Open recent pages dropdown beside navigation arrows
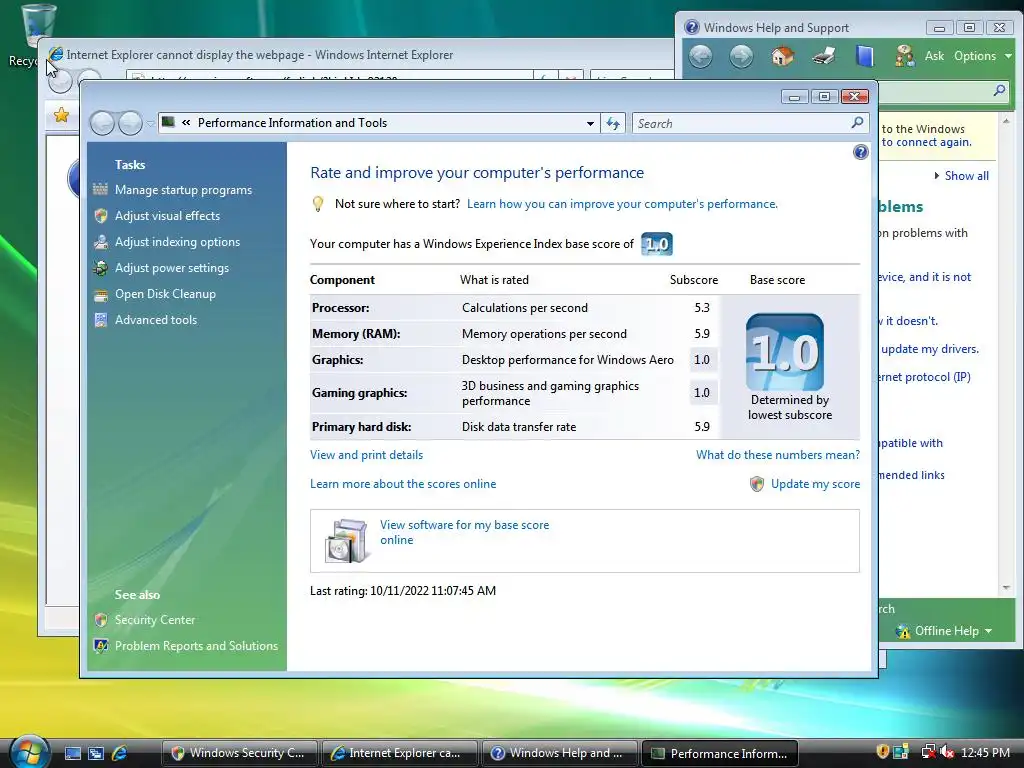Viewport: 1024px width, 768px height. pyautogui.click(x=151, y=123)
